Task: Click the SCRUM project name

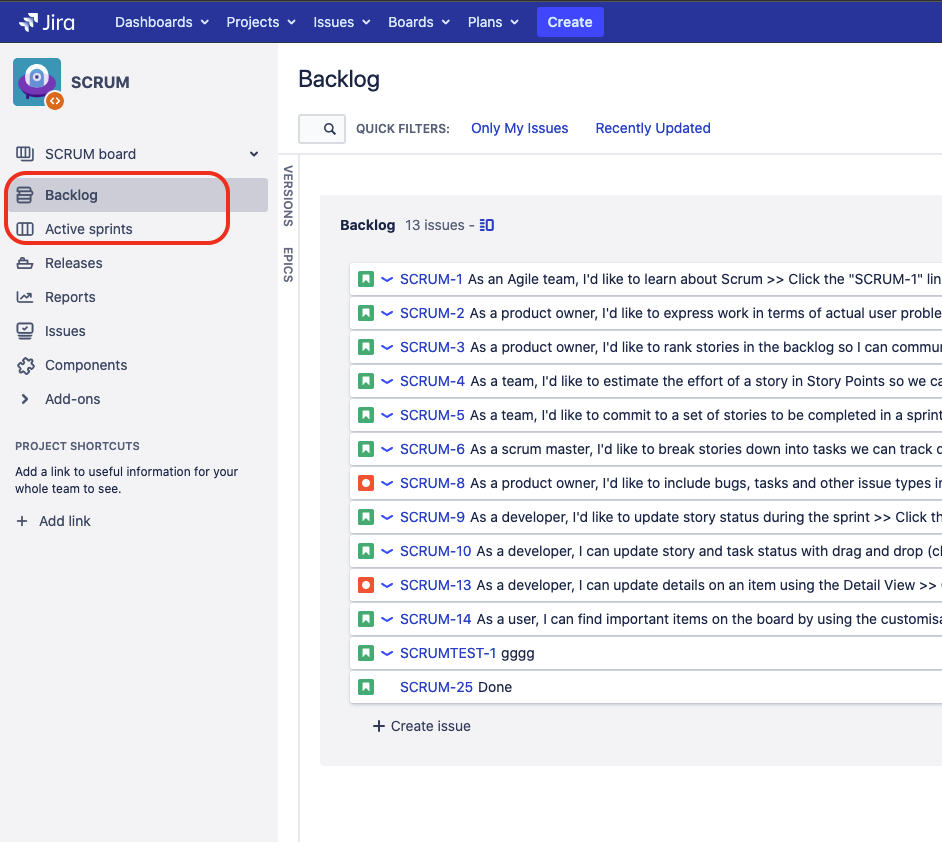Action: (x=100, y=82)
